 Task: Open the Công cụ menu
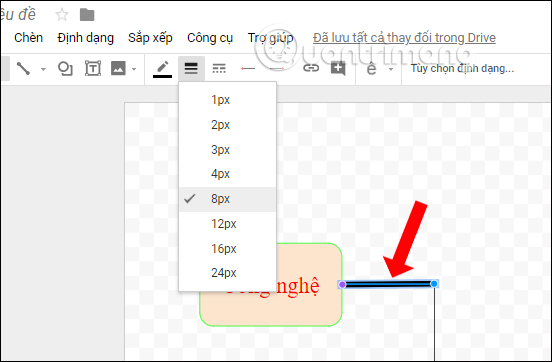point(210,38)
